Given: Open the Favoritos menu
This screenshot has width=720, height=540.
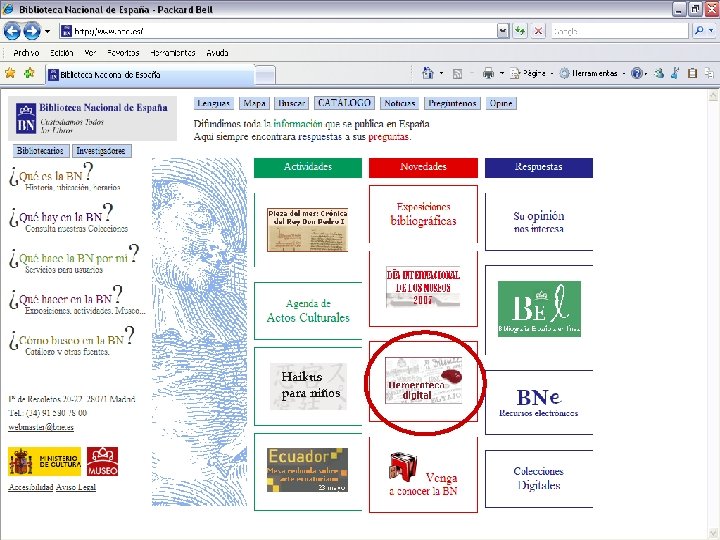Looking at the screenshot, I should point(123,53).
